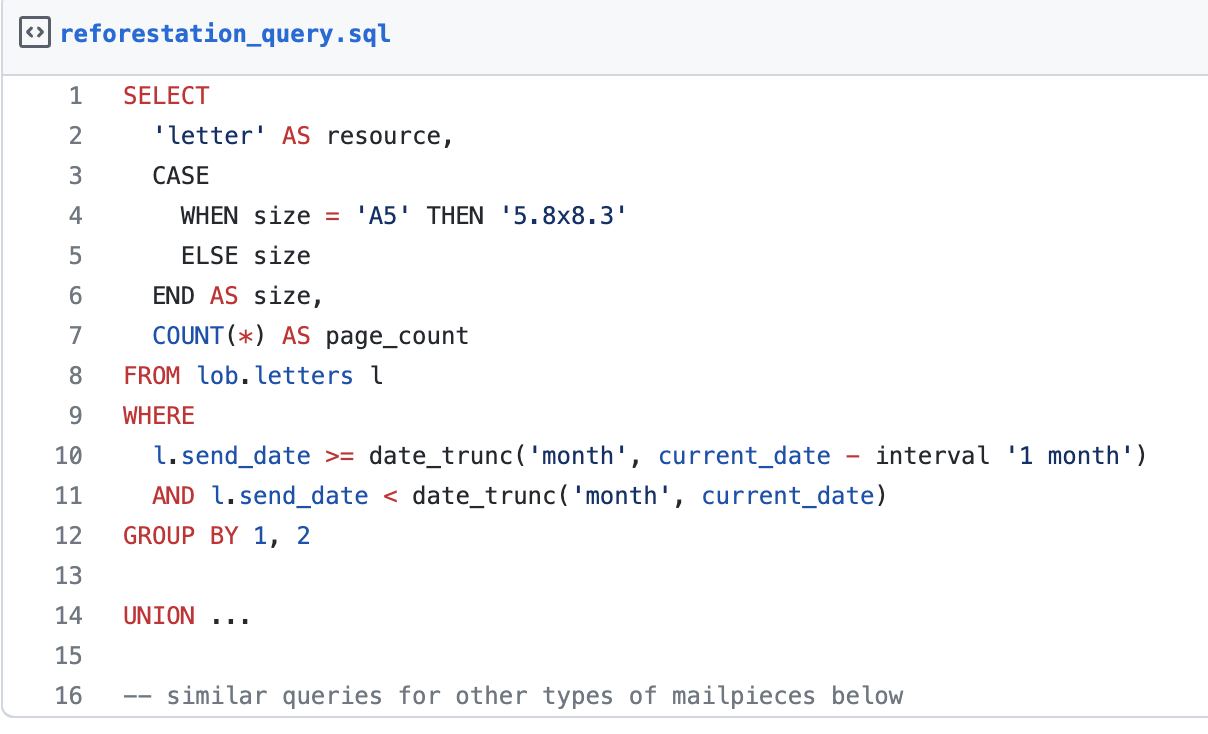Select line number 11
The height and width of the screenshot is (734, 1208).
coord(69,496)
